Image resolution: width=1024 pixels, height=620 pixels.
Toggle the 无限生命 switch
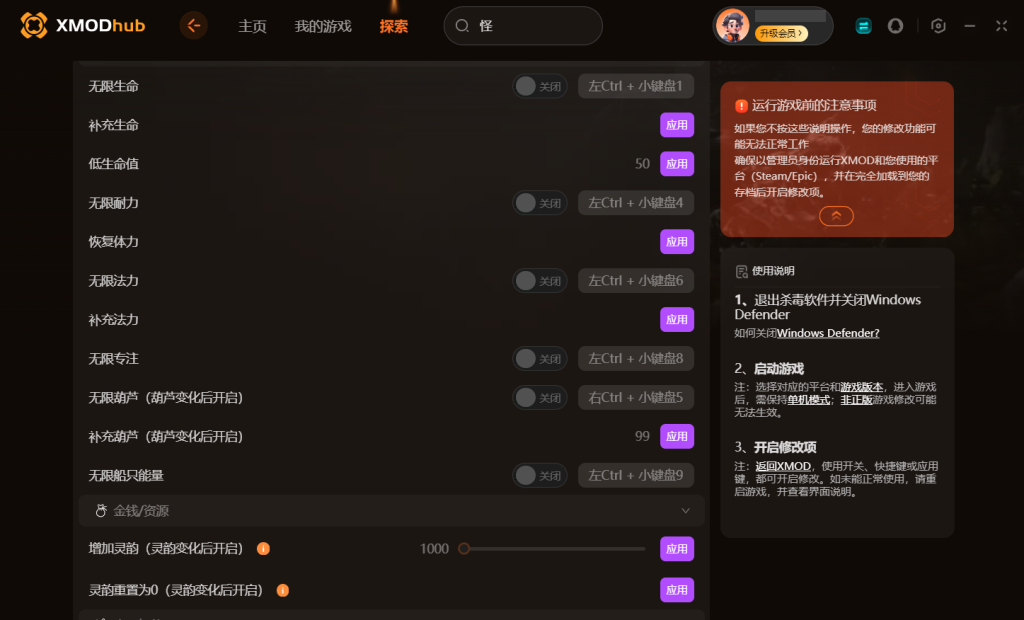point(539,86)
